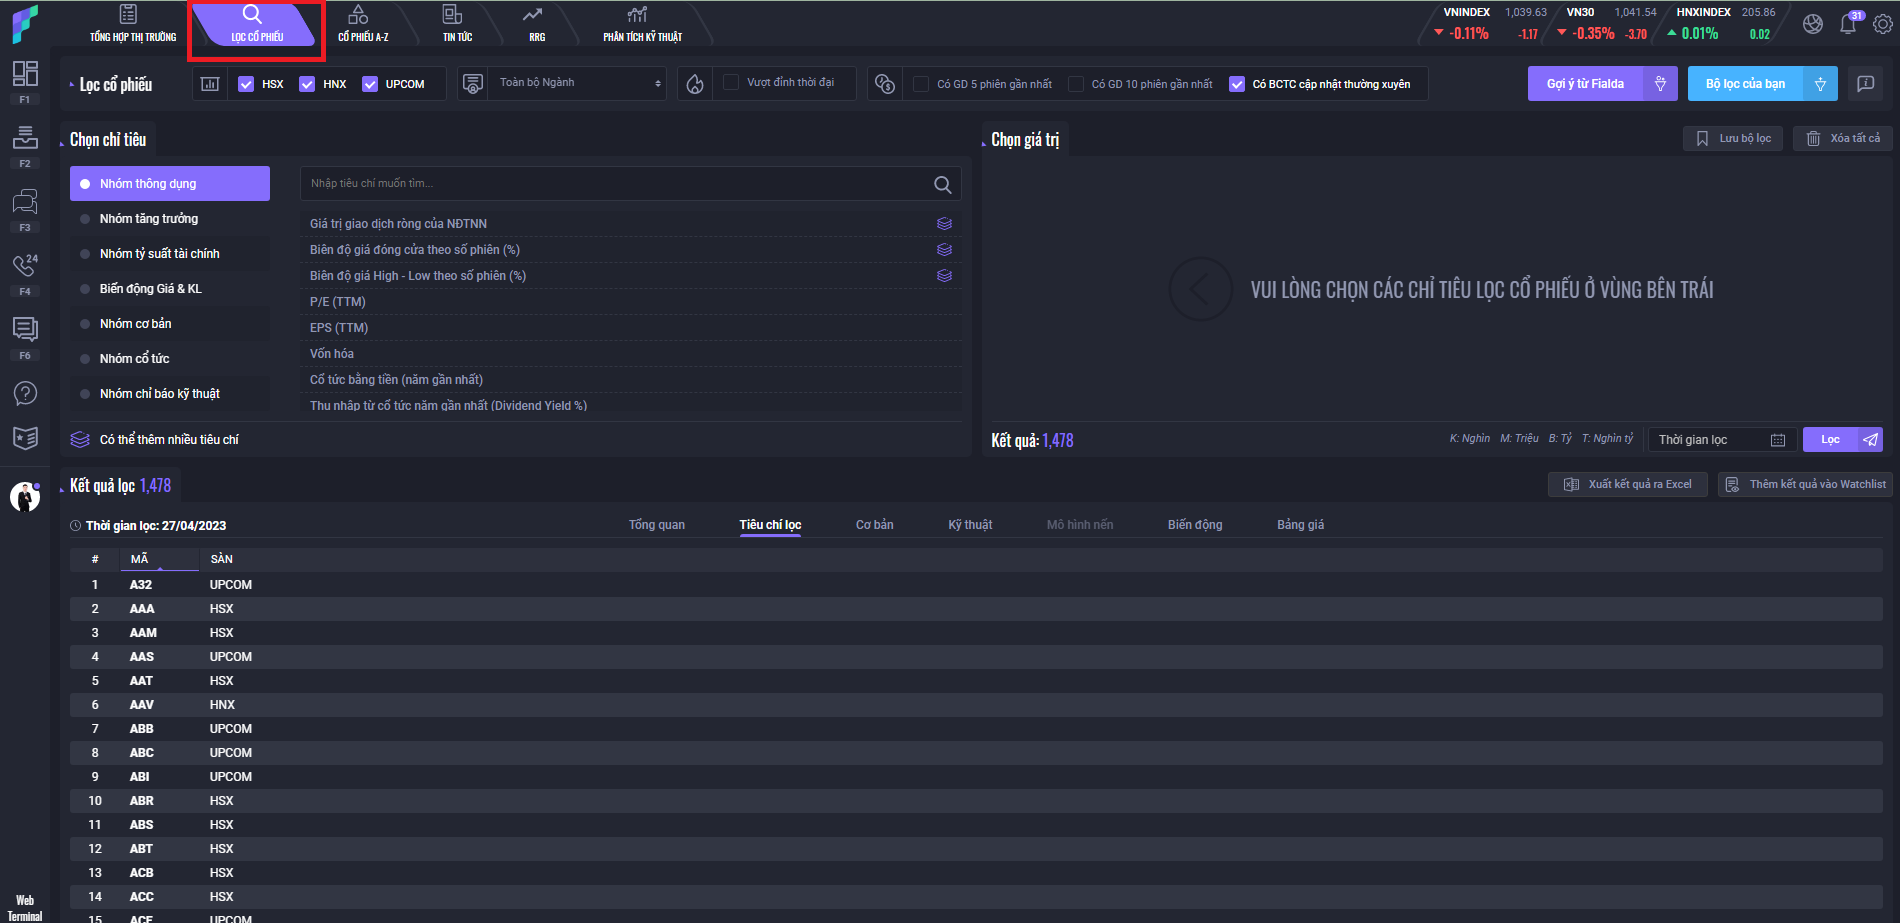Enable the Vượt đỉnh thời đại checkbox
This screenshot has height=924, width=1904.
[731, 83]
